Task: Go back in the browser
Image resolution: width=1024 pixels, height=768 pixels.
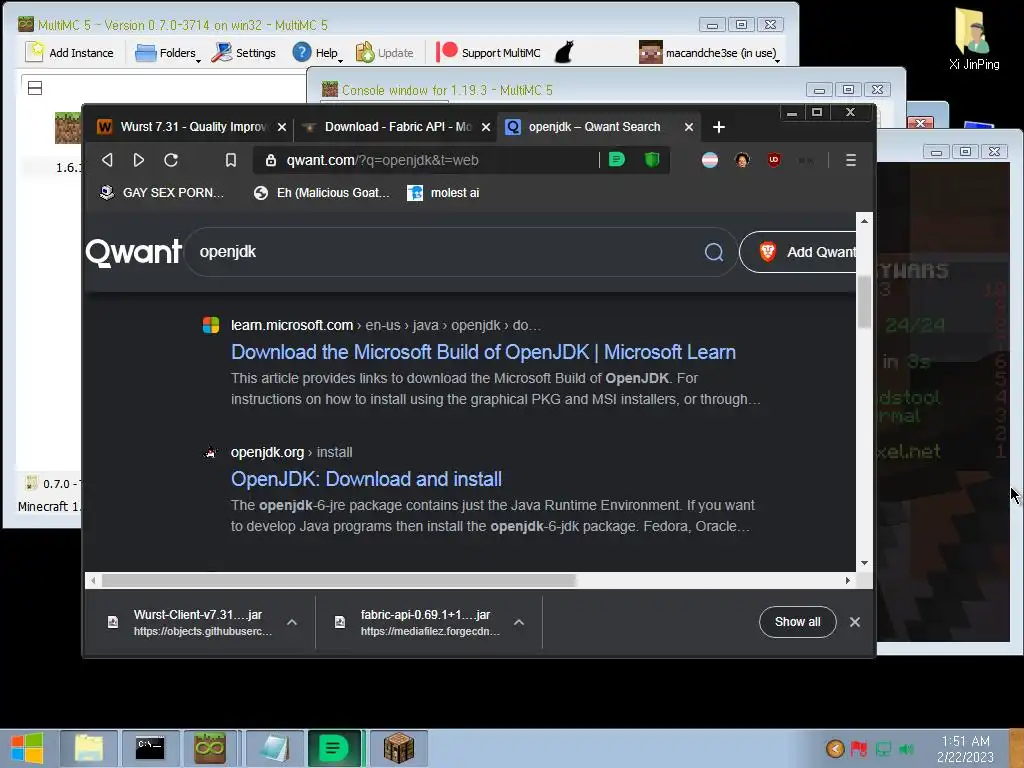Action: [107, 160]
